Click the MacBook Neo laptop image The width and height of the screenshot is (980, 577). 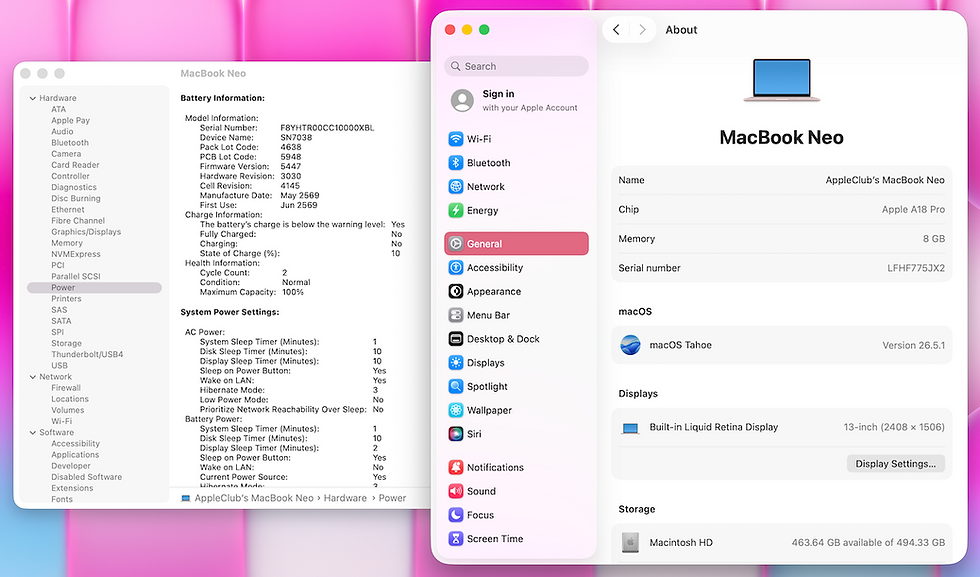781,80
